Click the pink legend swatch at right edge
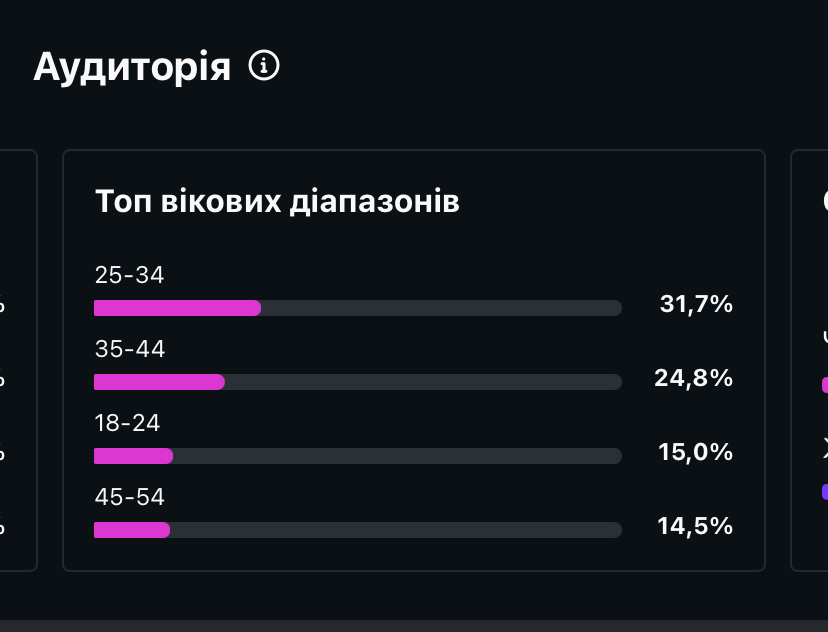 pyautogui.click(x=824, y=385)
